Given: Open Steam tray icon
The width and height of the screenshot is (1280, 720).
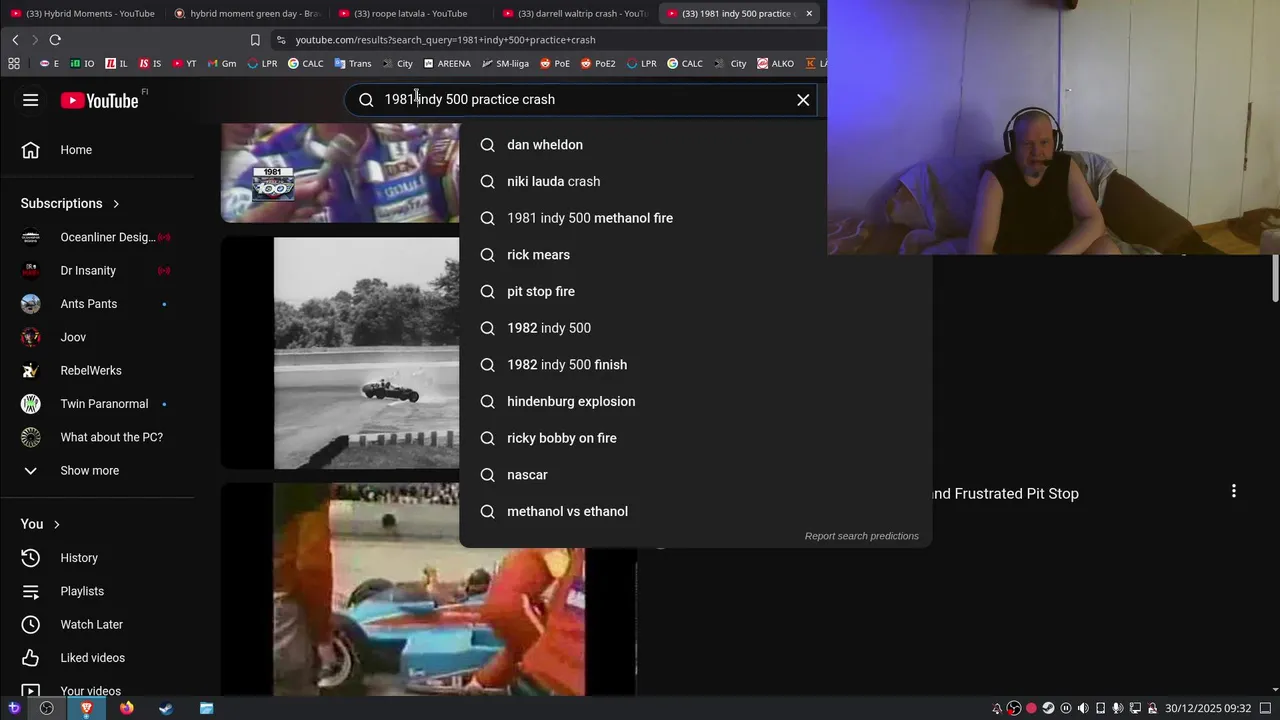Looking at the screenshot, I should 1048,708.
